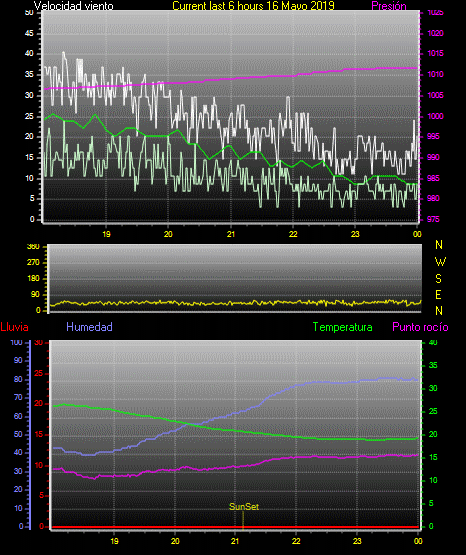
Task: Click the '1010' value on the pressure axis
Action: (435, 74)
